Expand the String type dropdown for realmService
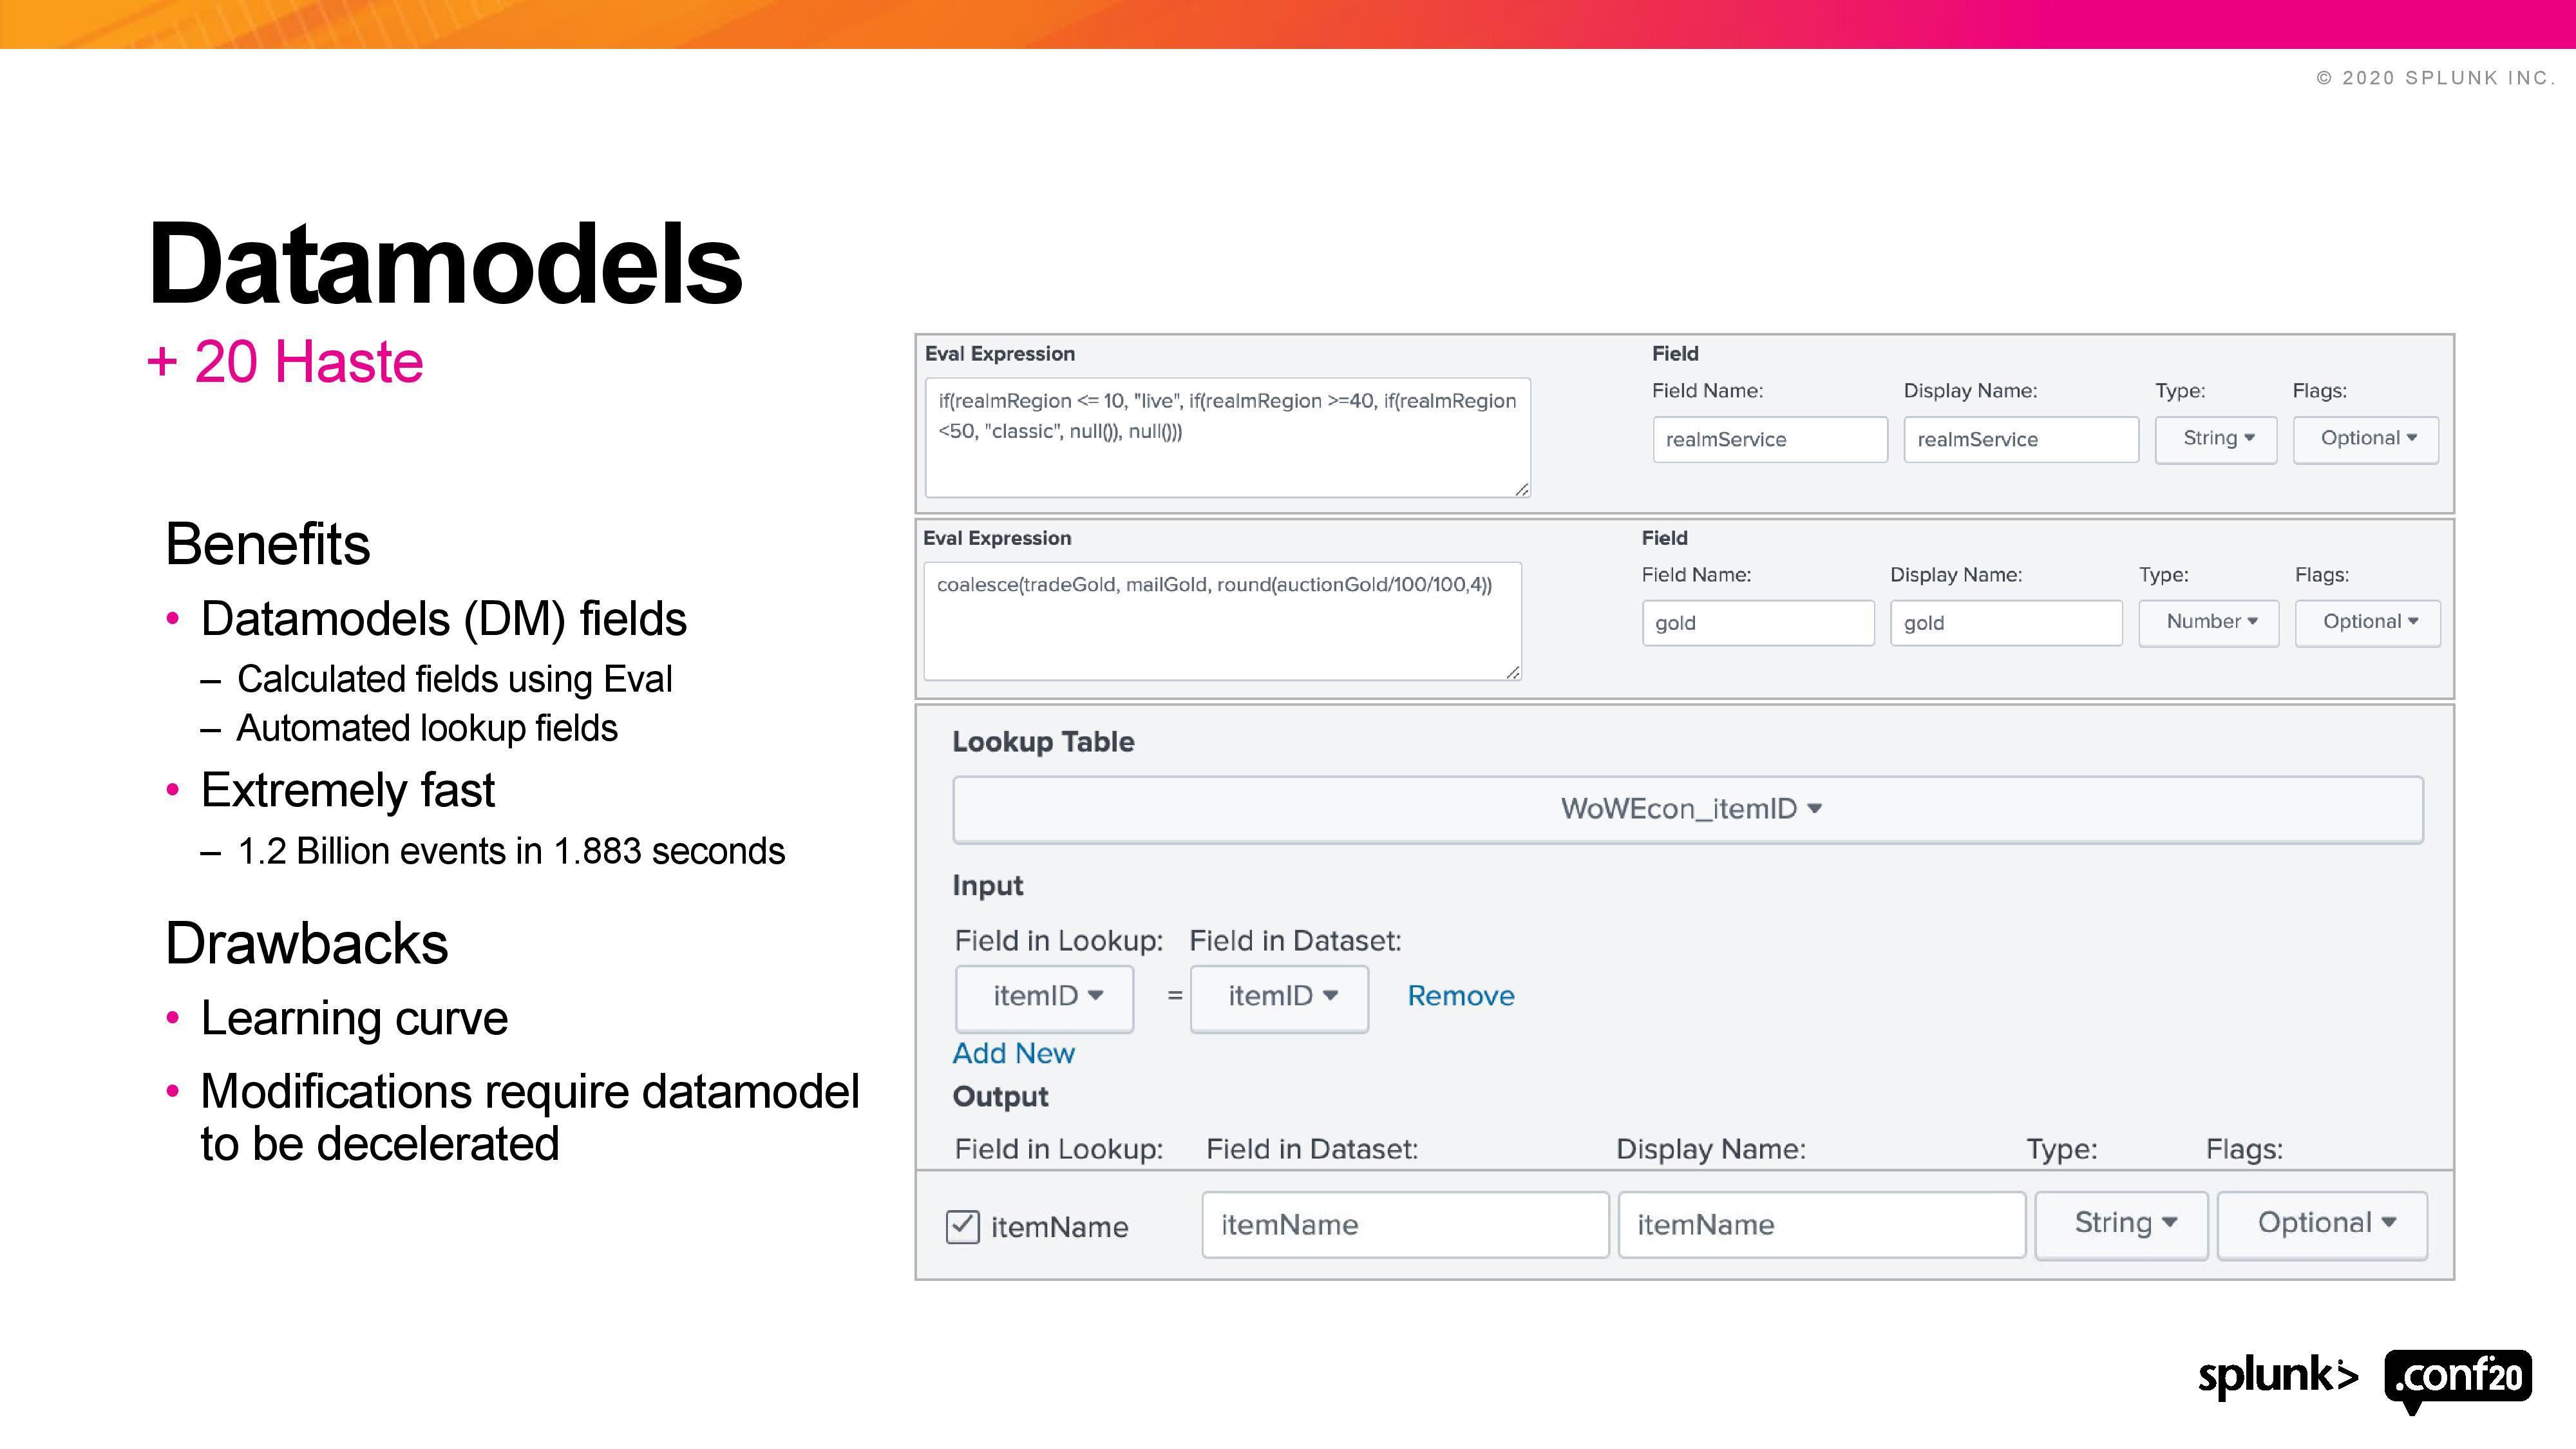The image size is (2576, 1449). coord(2216,439)
